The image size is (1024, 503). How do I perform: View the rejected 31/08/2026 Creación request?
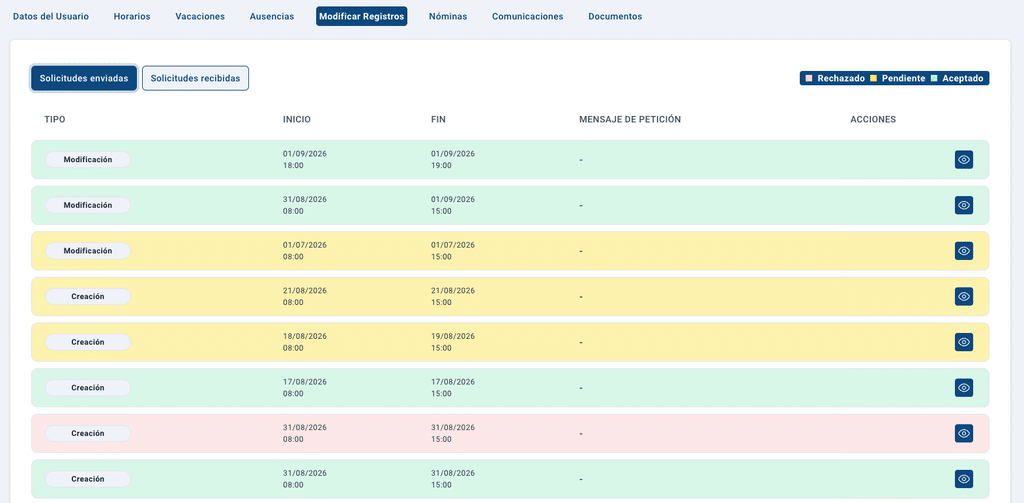coord(963,433)
